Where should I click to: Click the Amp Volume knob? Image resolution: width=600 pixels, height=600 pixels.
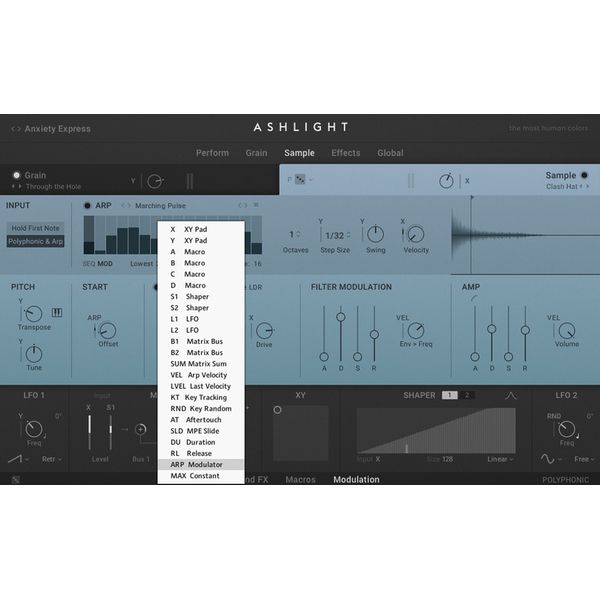click(x=567, y=331)
